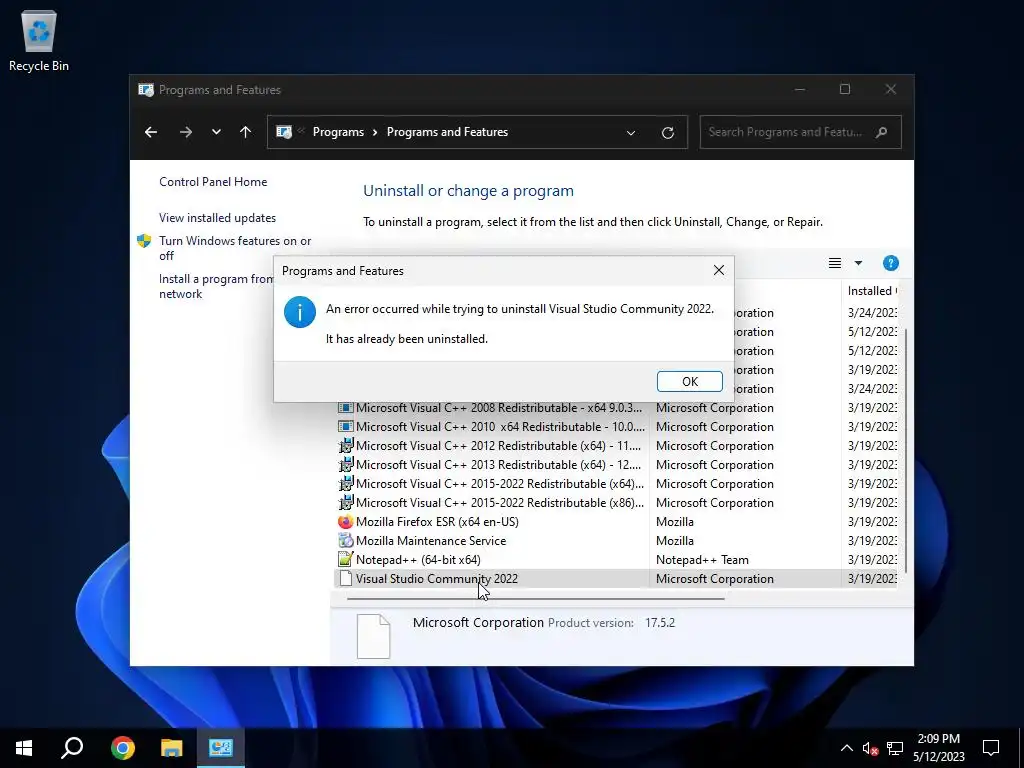The image size is (1024, 768).
Task: Click the change view list icon
Action: (835, 263)
